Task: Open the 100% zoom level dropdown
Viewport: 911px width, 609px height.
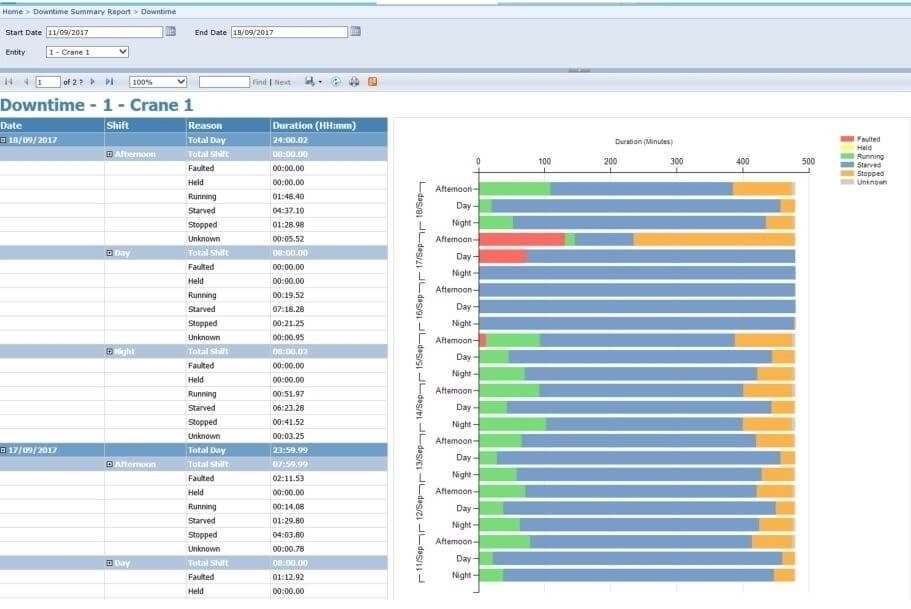Action: pyautogui.click(x=158, y=82)
